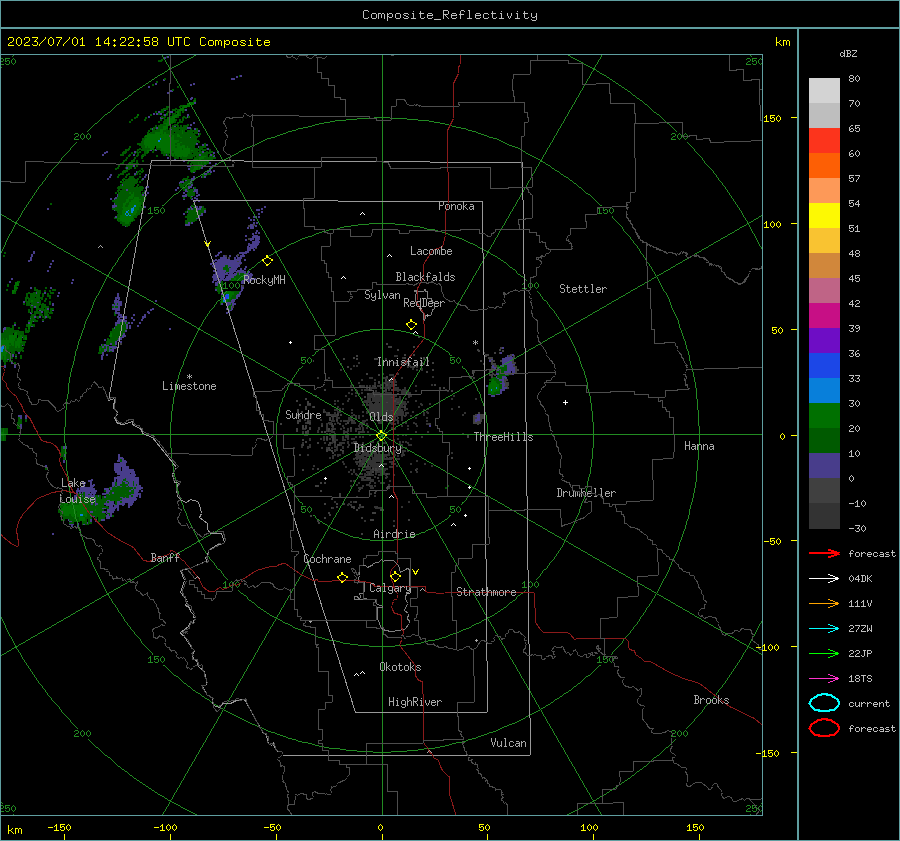
Task: Click the Strathmore label
Action: pos(486,592)
